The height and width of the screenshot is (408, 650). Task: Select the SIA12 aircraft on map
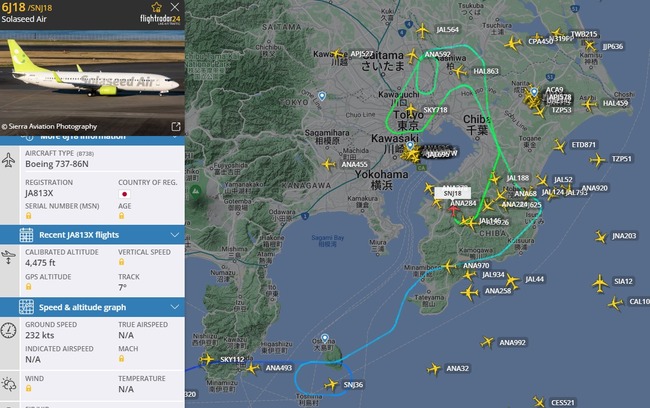tap(600, 283)
